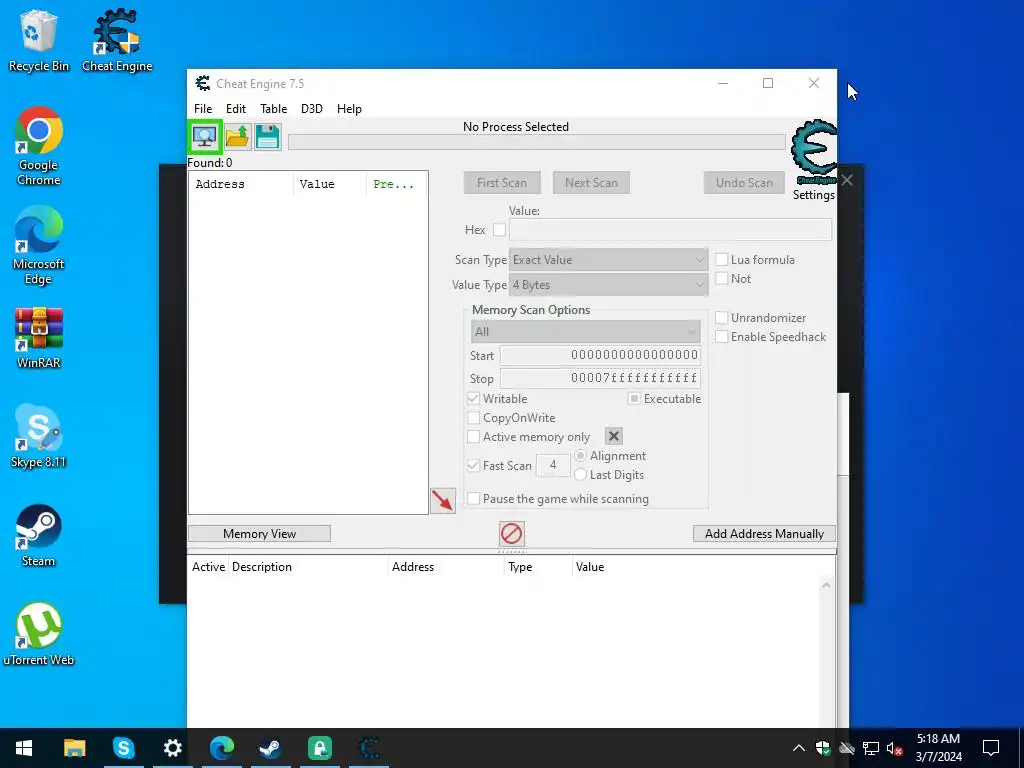Click the green padlock taskbar icon

(x=319, y=748)
